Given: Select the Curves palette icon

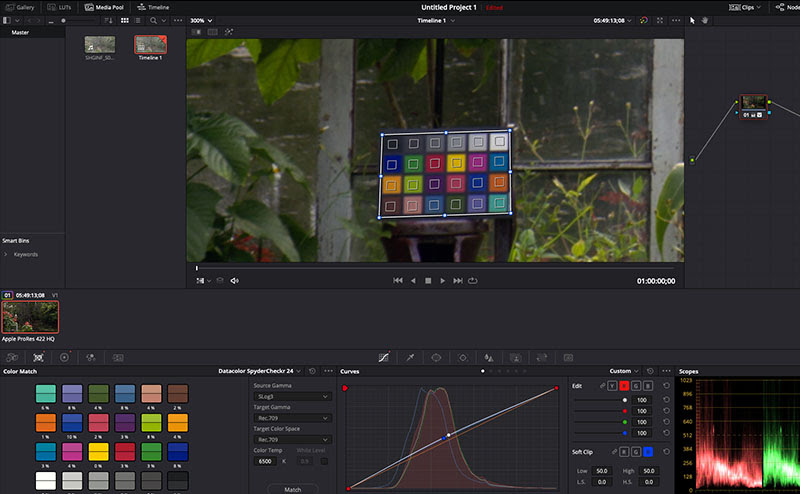Looking at the screenshot, I should click(x=384, y=358).
